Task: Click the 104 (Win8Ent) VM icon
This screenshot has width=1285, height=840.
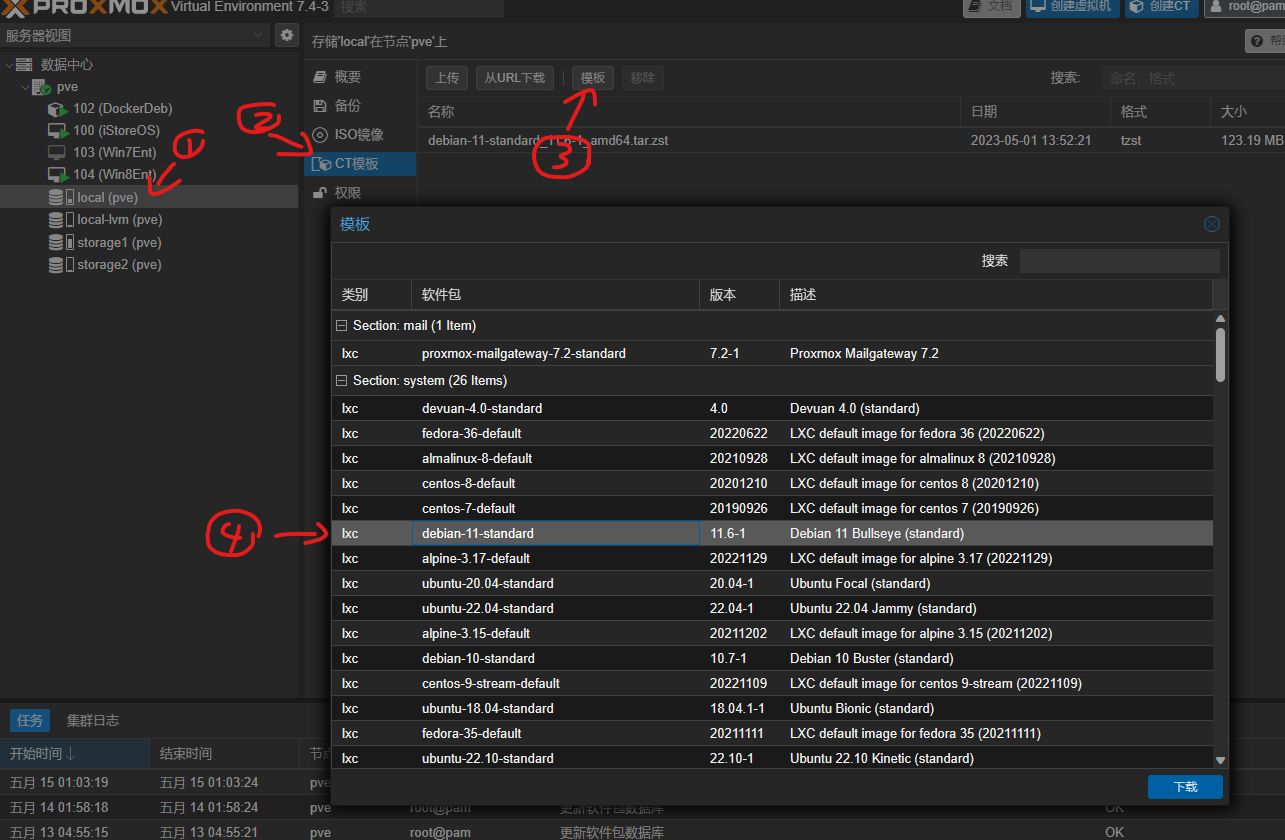Action: (x=58, y=175)
